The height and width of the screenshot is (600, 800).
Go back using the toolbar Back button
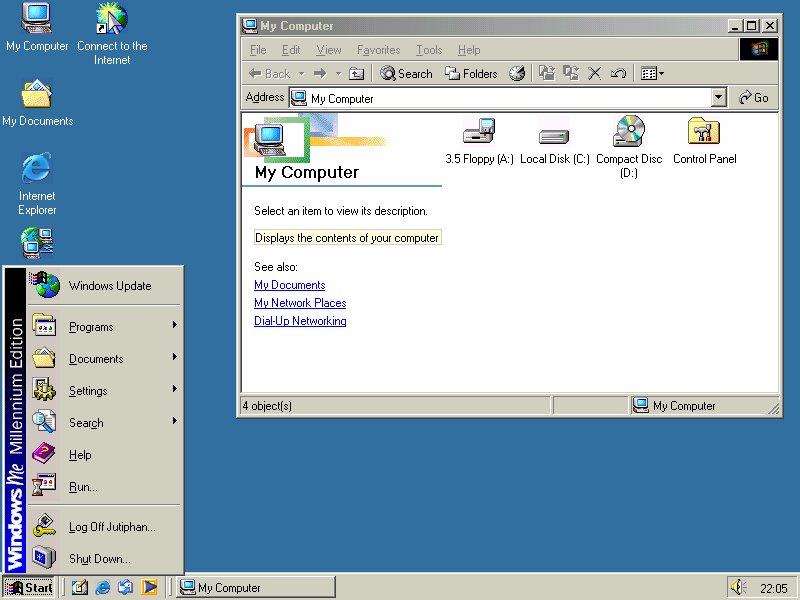(x=269, y=74)
